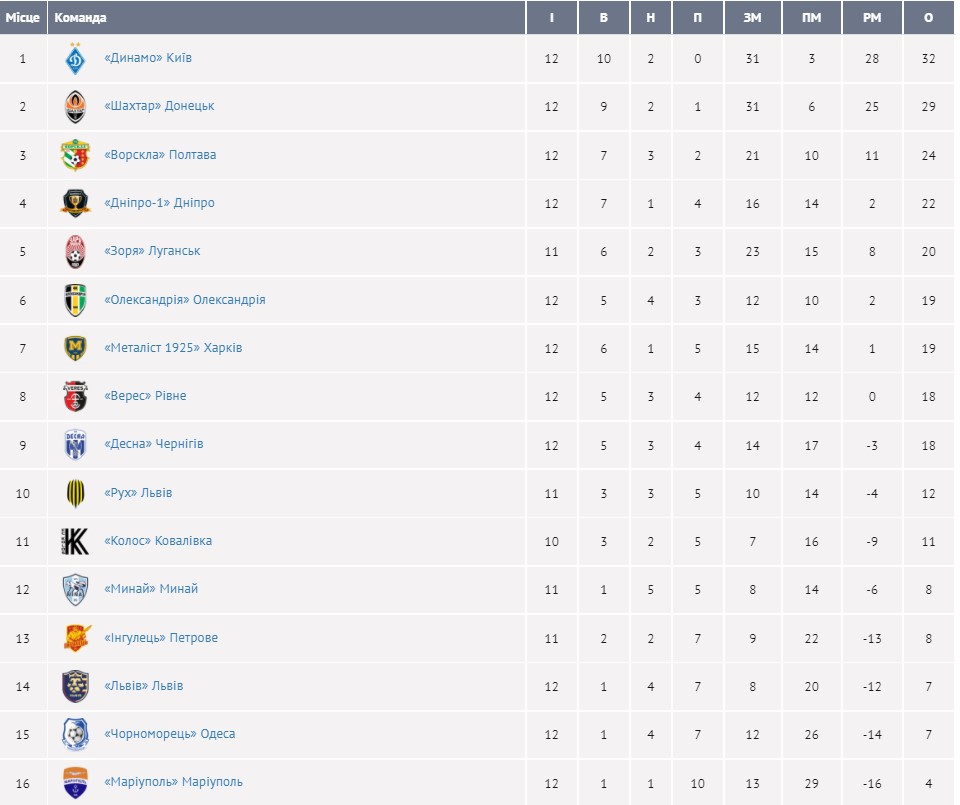Viewport: 960px width, 805px height.
Task: Click the Dnipro-1 team emblem
Action: [x=75, y=203]
